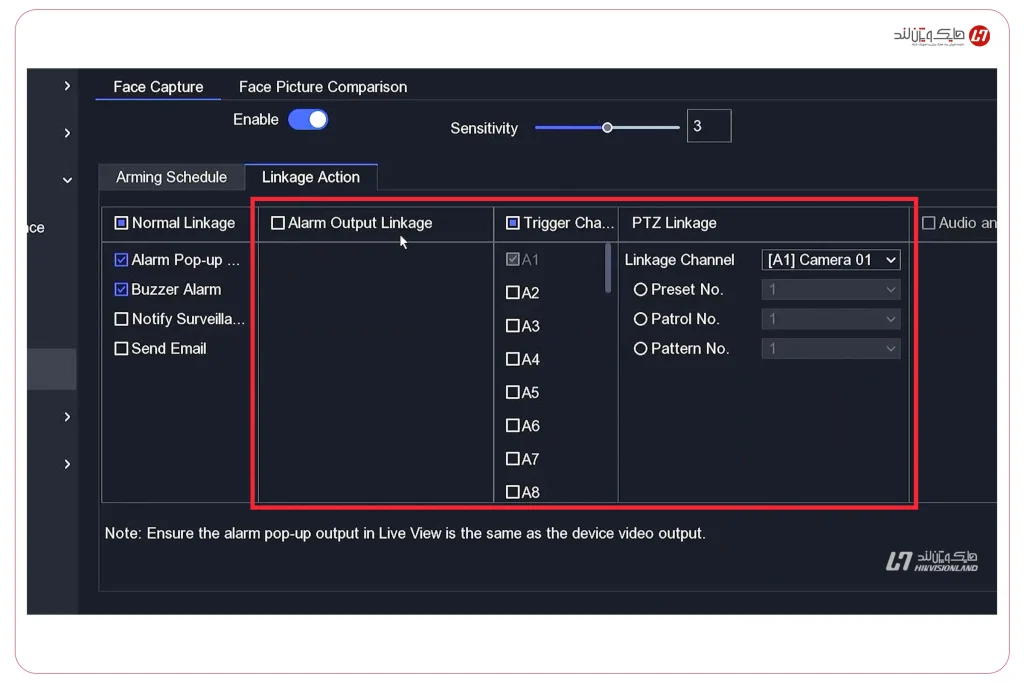Select the Preset No. radio button
Image resolution: width=1024 pixels, height=683 pixels.
pyautogui.click(x=641, y=289)
